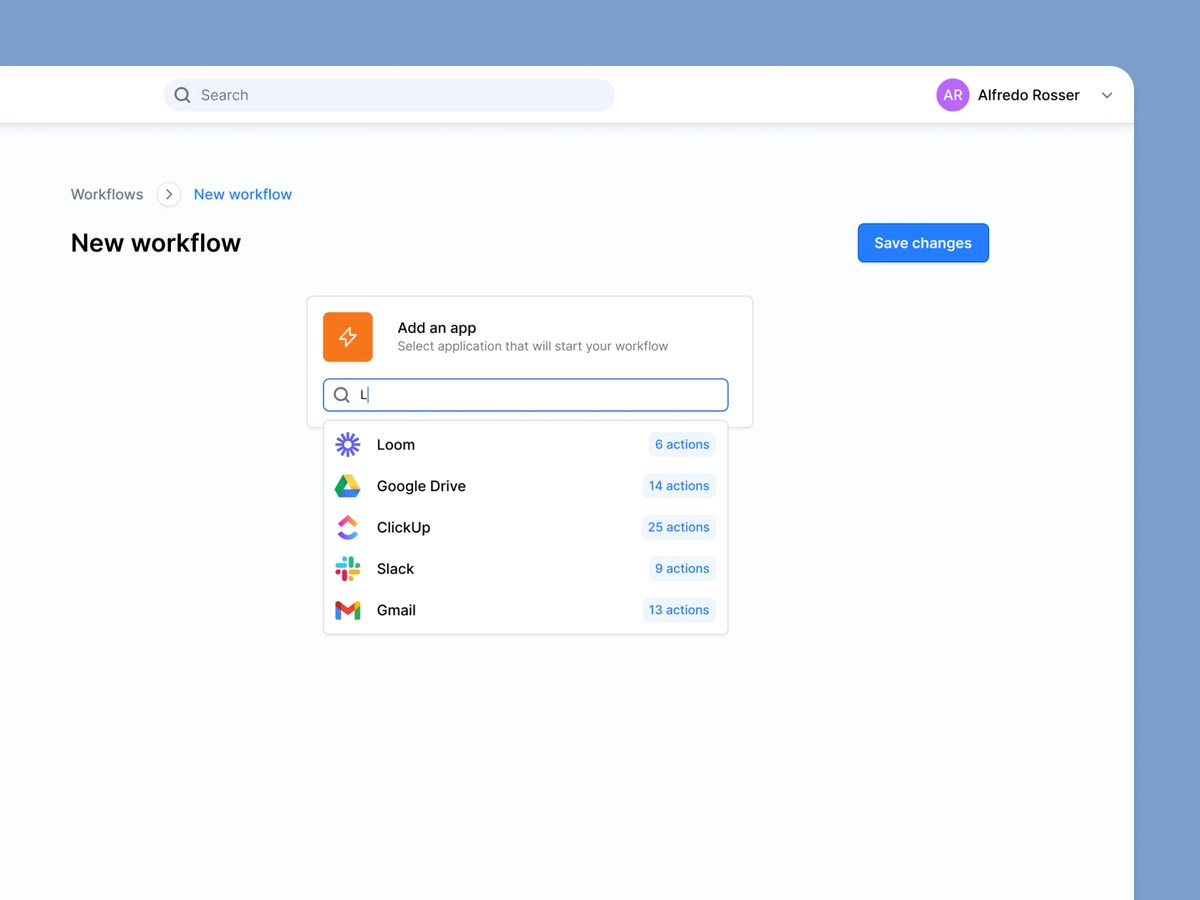
Task: Choose Google Drive from suggestions
Action: (x=421, y=486)
